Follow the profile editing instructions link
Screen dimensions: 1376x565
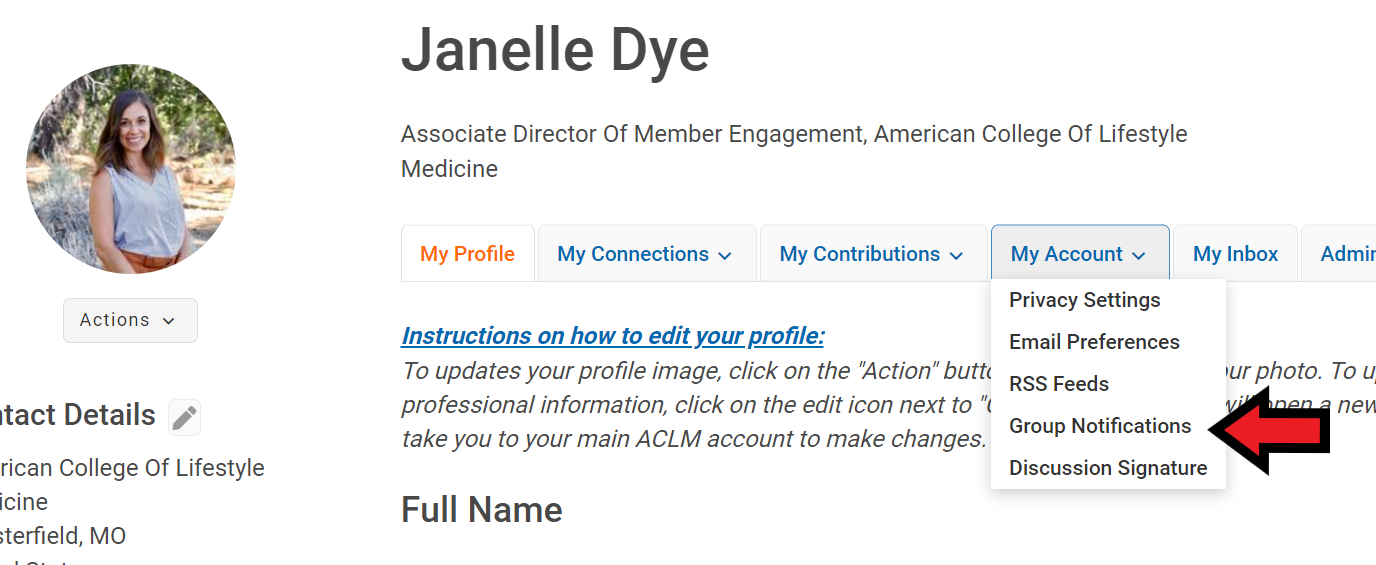(612, 336)
